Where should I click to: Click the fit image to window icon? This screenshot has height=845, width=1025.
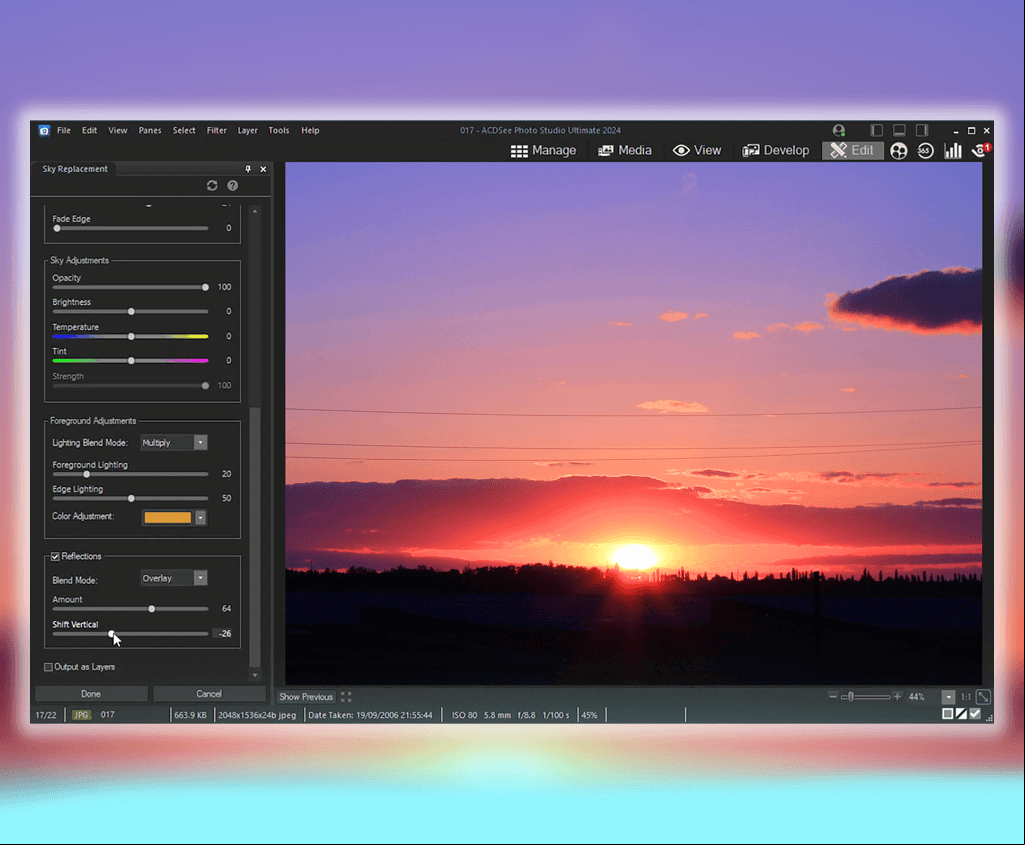click(983, 697)
